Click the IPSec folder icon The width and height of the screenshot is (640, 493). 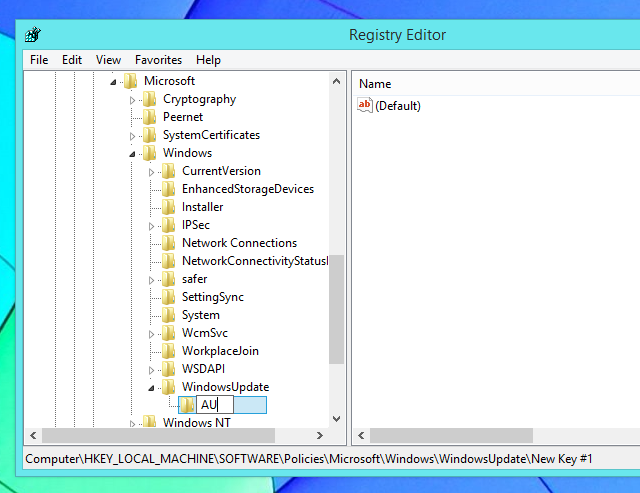(169, 224)
